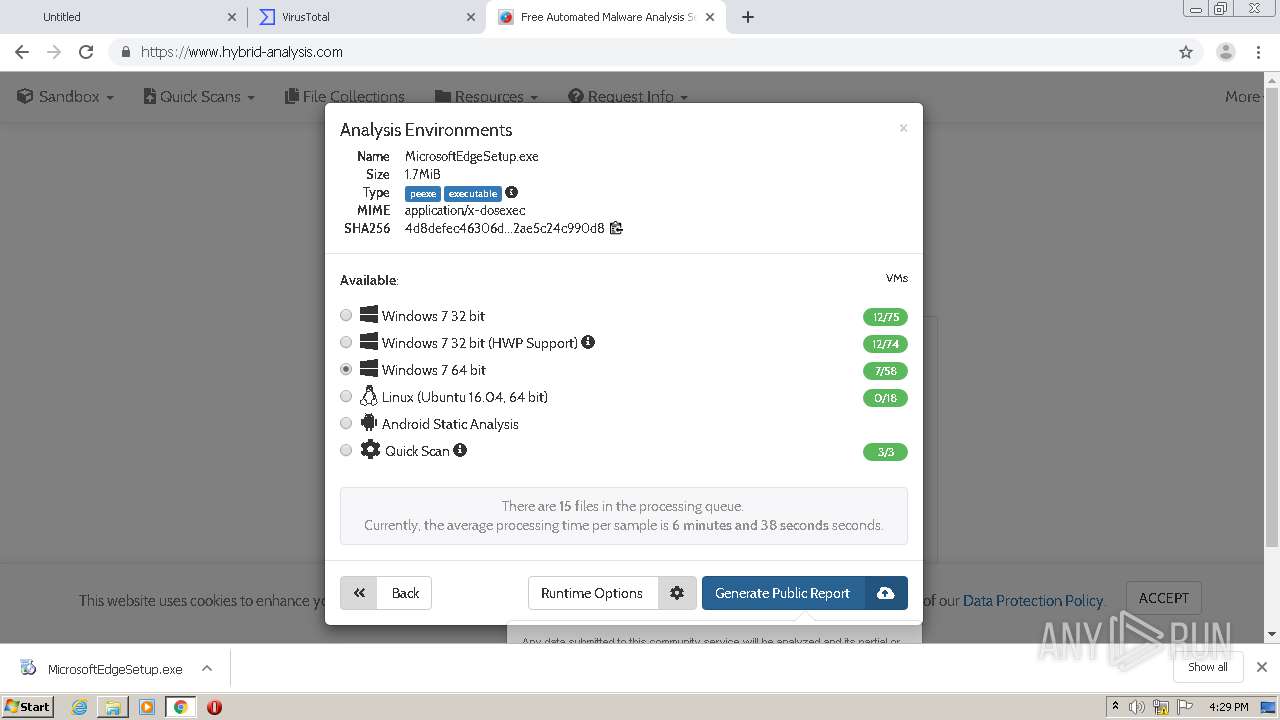Screen dimensions: 1280x720
Task: Copy the SHA256 hash with clipboard icon
Action: coord(616,228)
